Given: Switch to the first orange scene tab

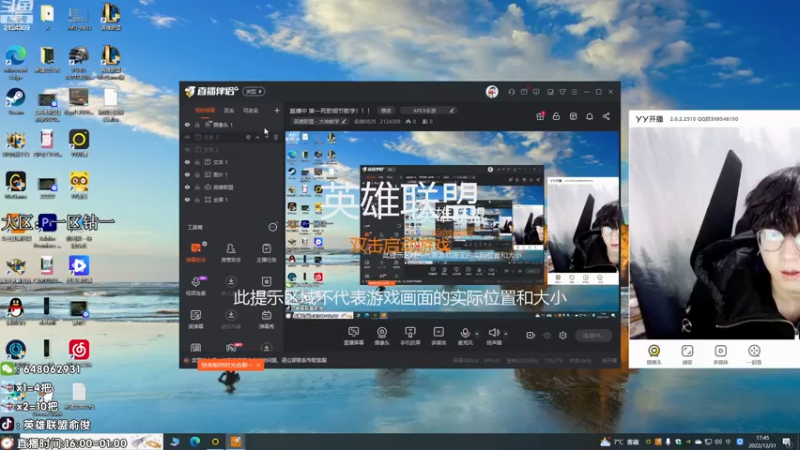Looking at the screenshot, I should click(205, 111).
